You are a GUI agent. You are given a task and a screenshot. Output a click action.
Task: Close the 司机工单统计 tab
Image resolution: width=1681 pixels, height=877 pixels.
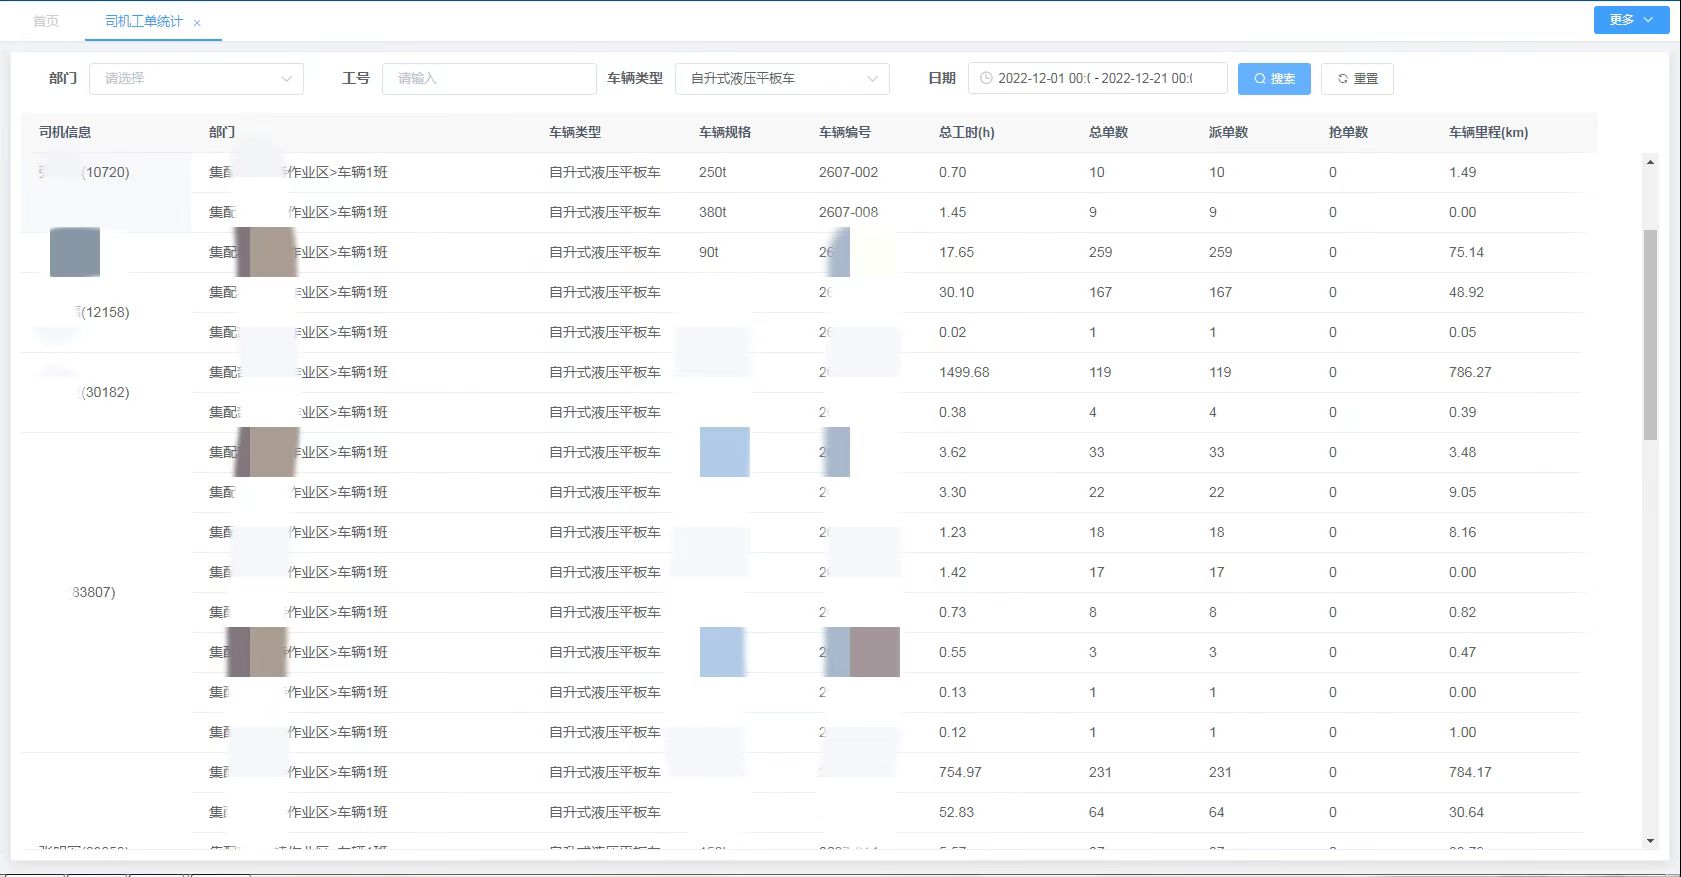[x=197, y=23]
